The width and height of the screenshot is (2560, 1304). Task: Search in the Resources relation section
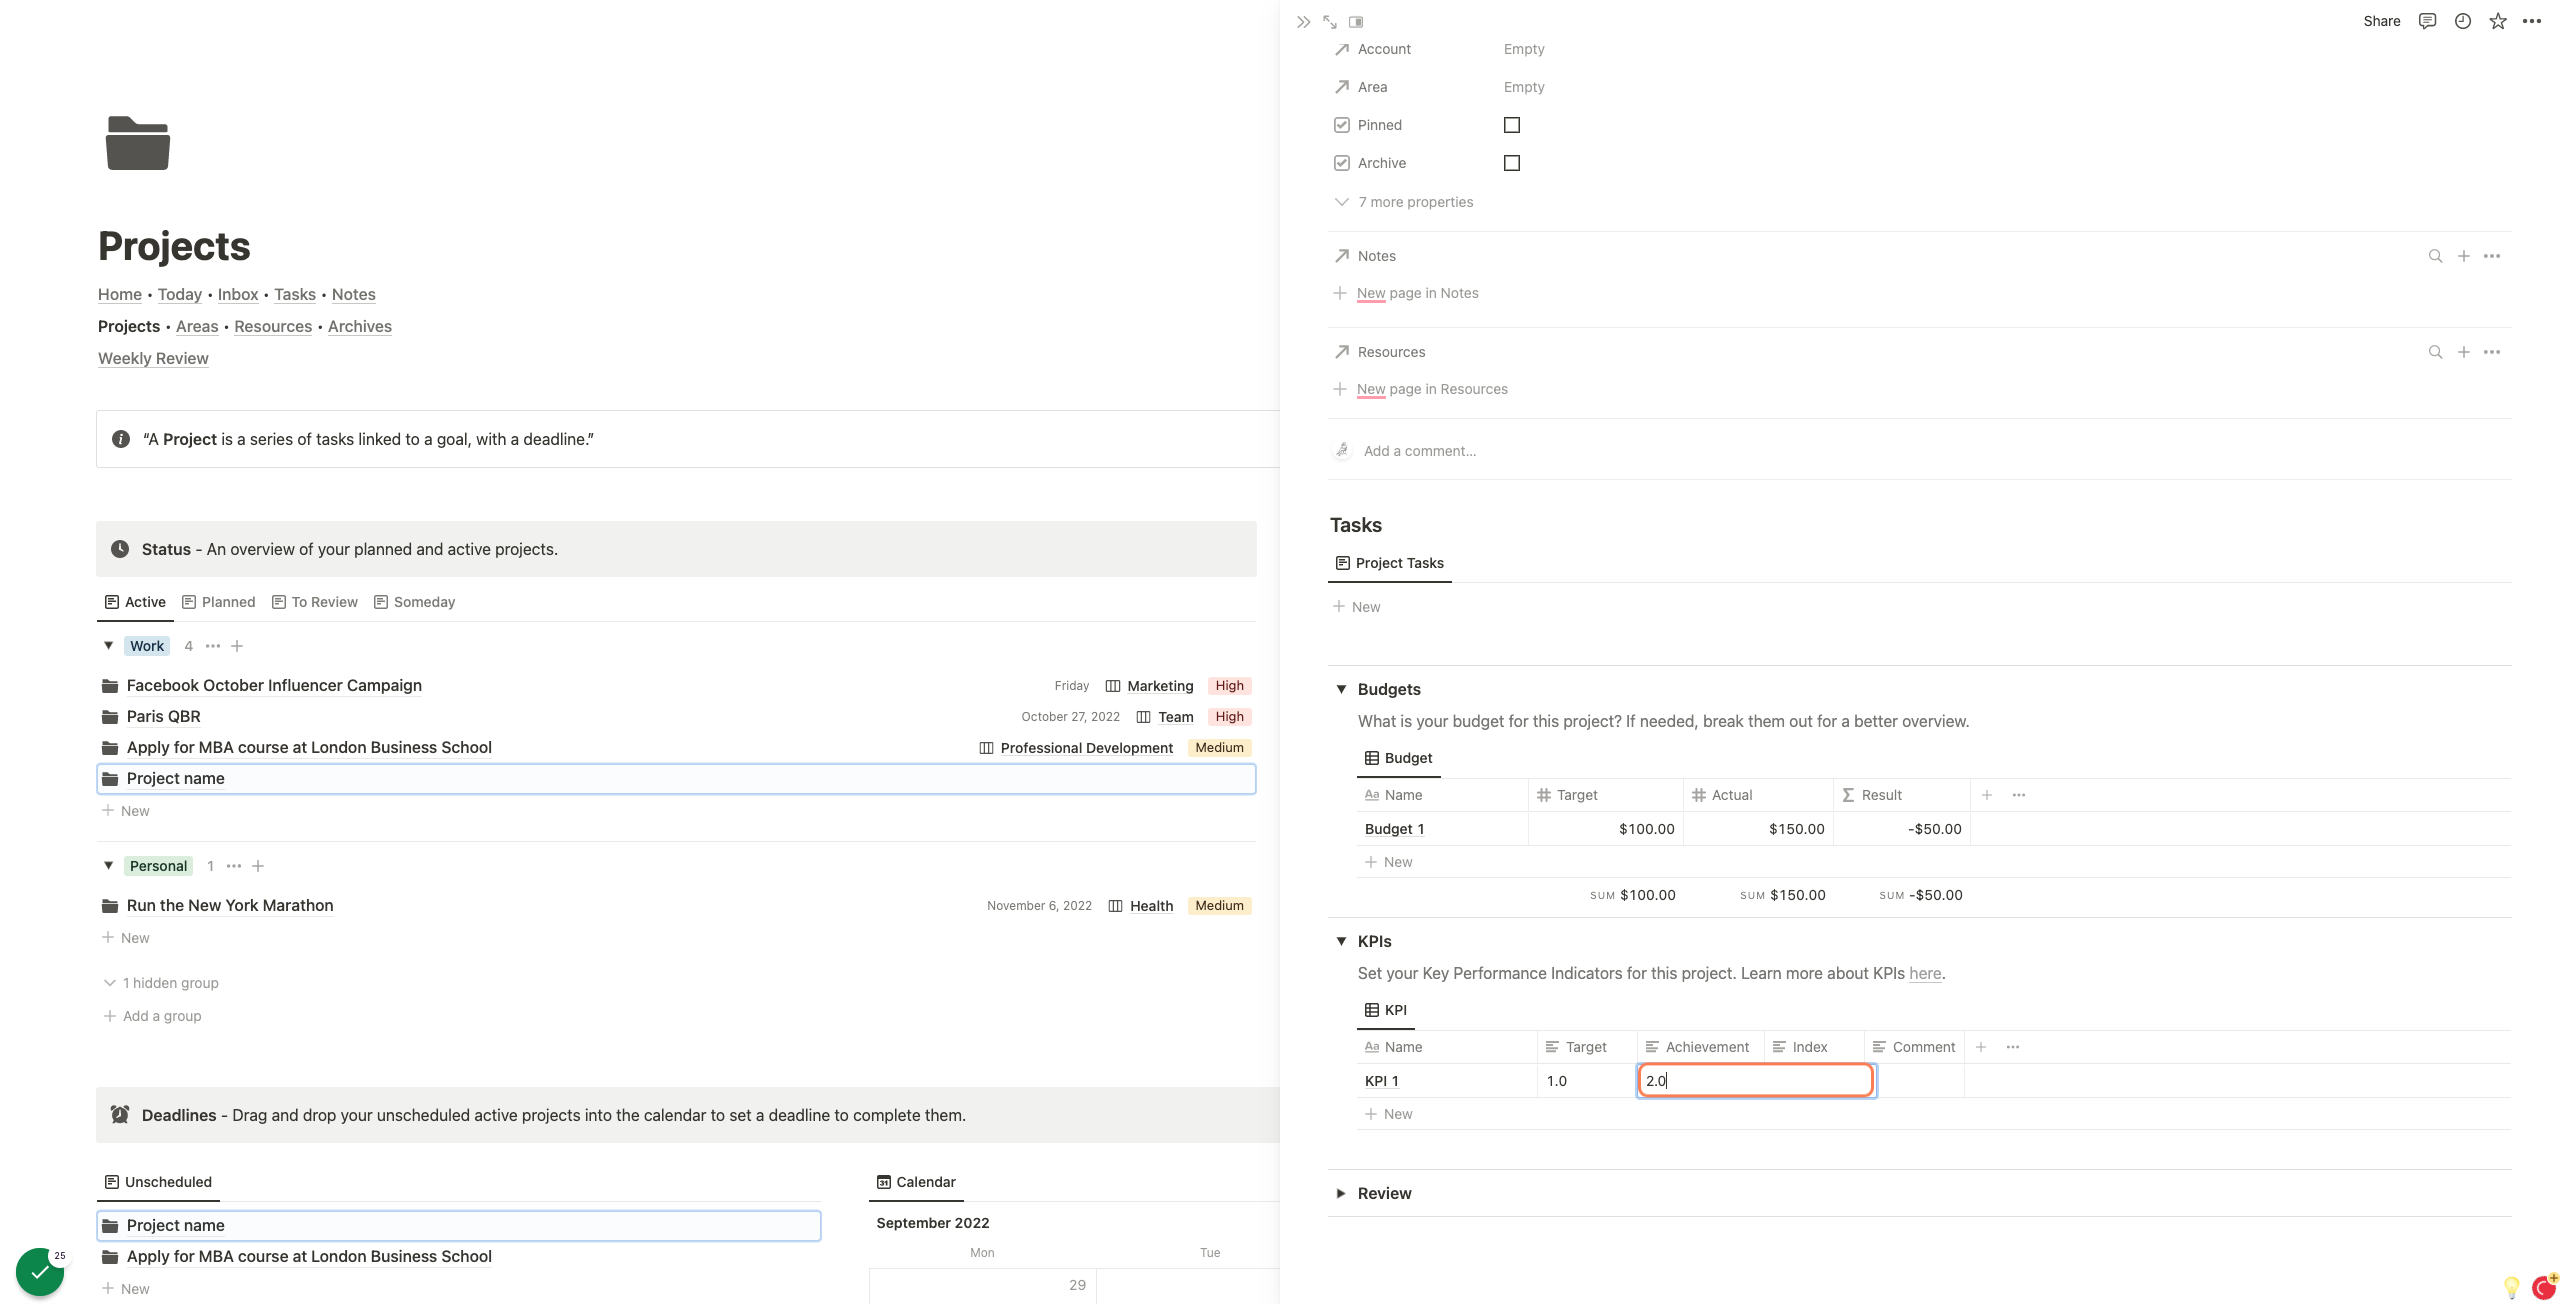[2435, 353]
